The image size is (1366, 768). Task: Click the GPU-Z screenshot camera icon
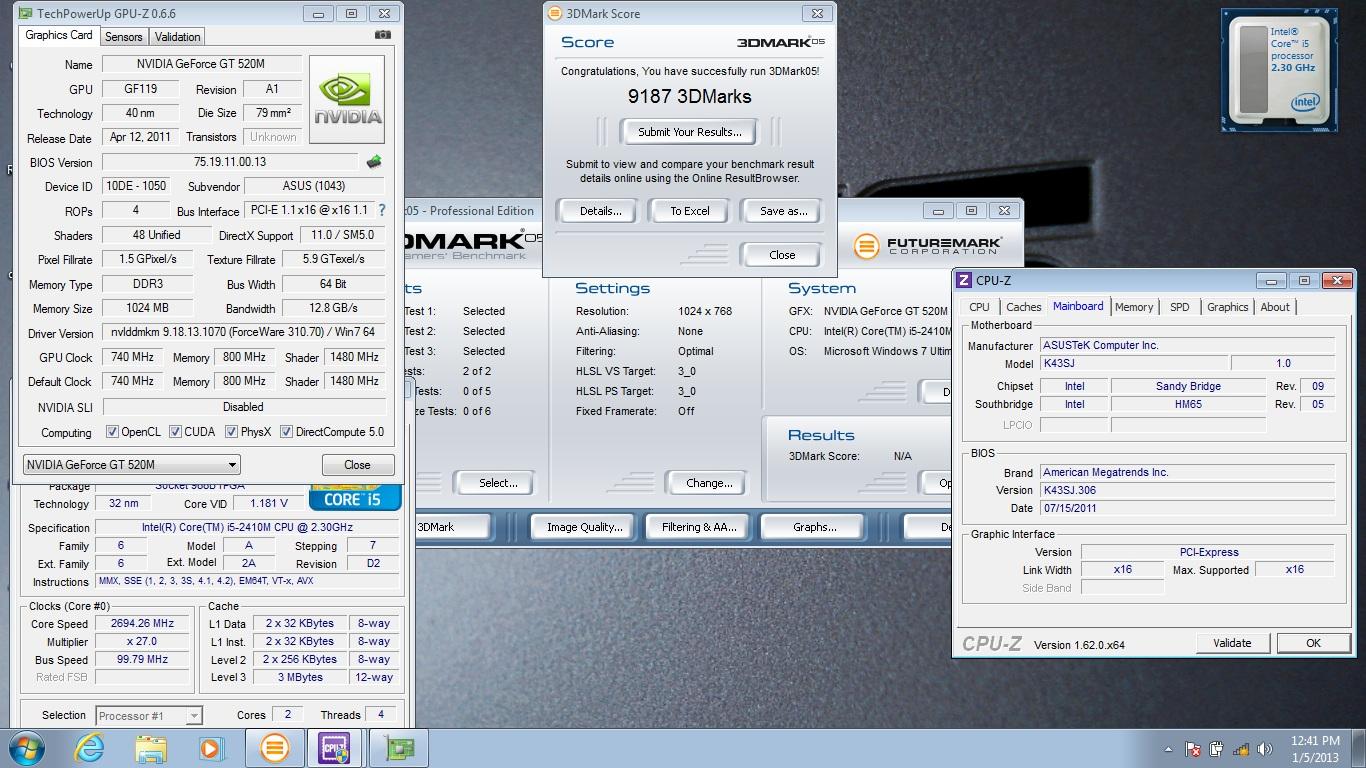click(x=382, y=35)
